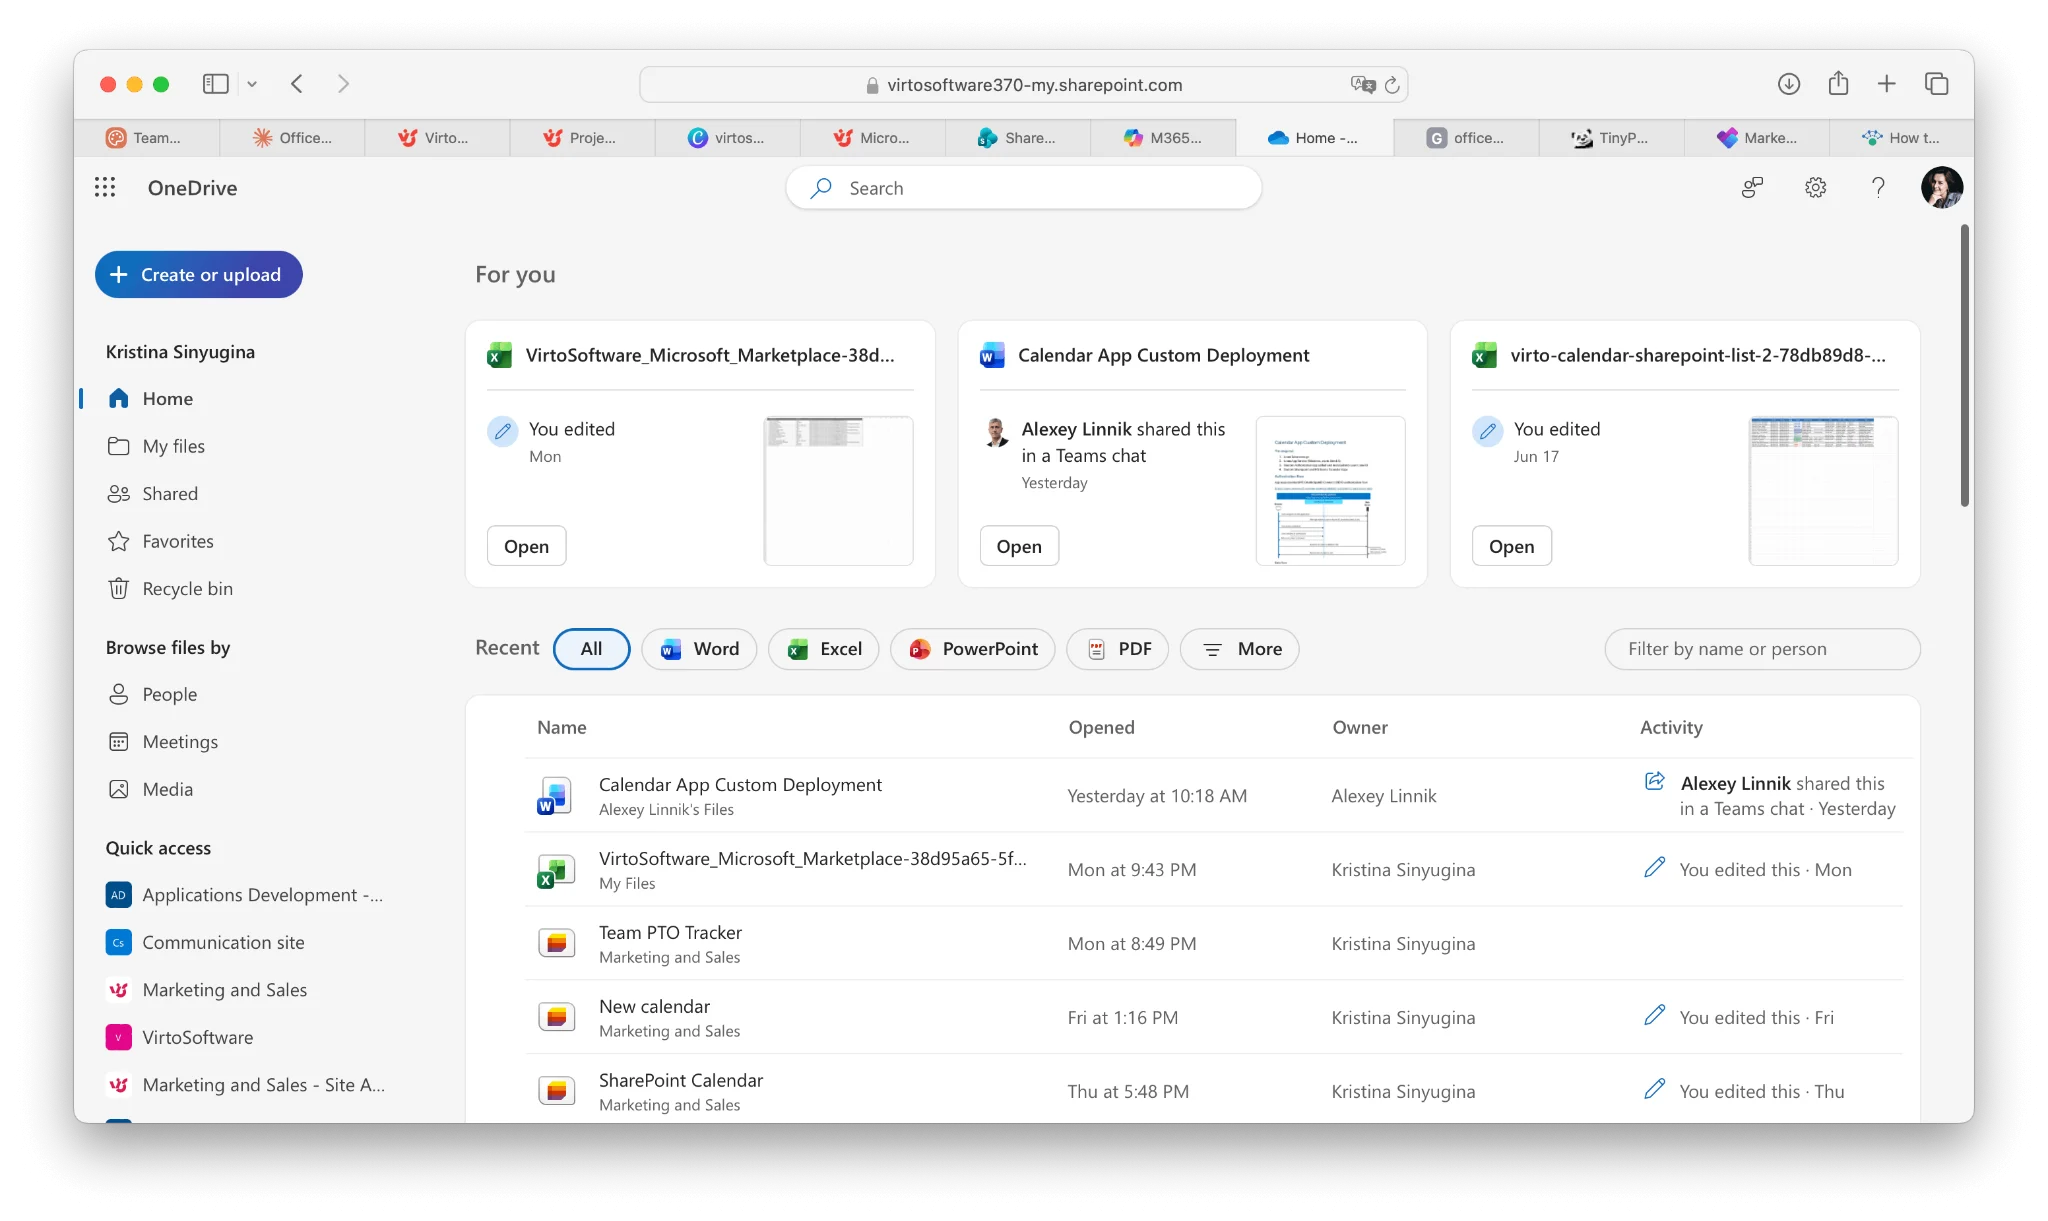The height and width of the screenshot is (1221, 2048).
Task: Click the translate icon in address bar
Action: coord(1362,85)
